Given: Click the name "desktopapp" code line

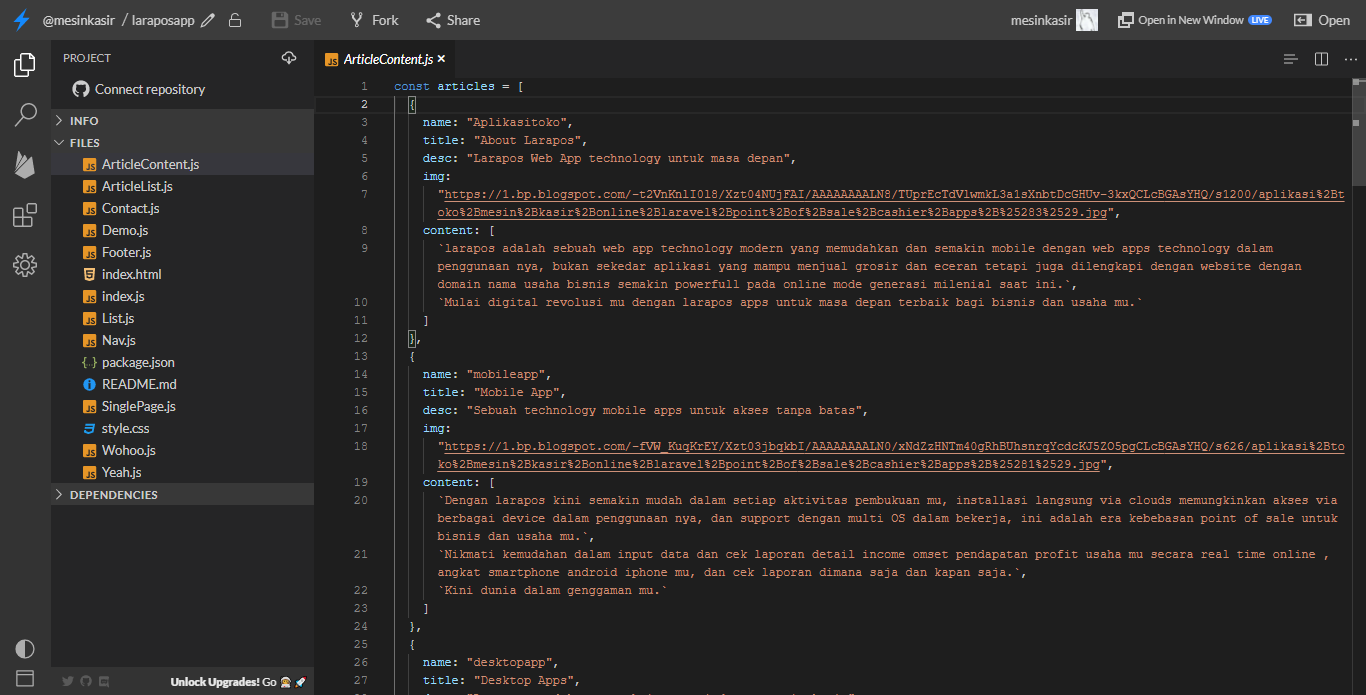Looking at the screenshot, I should tap(490, 662).
